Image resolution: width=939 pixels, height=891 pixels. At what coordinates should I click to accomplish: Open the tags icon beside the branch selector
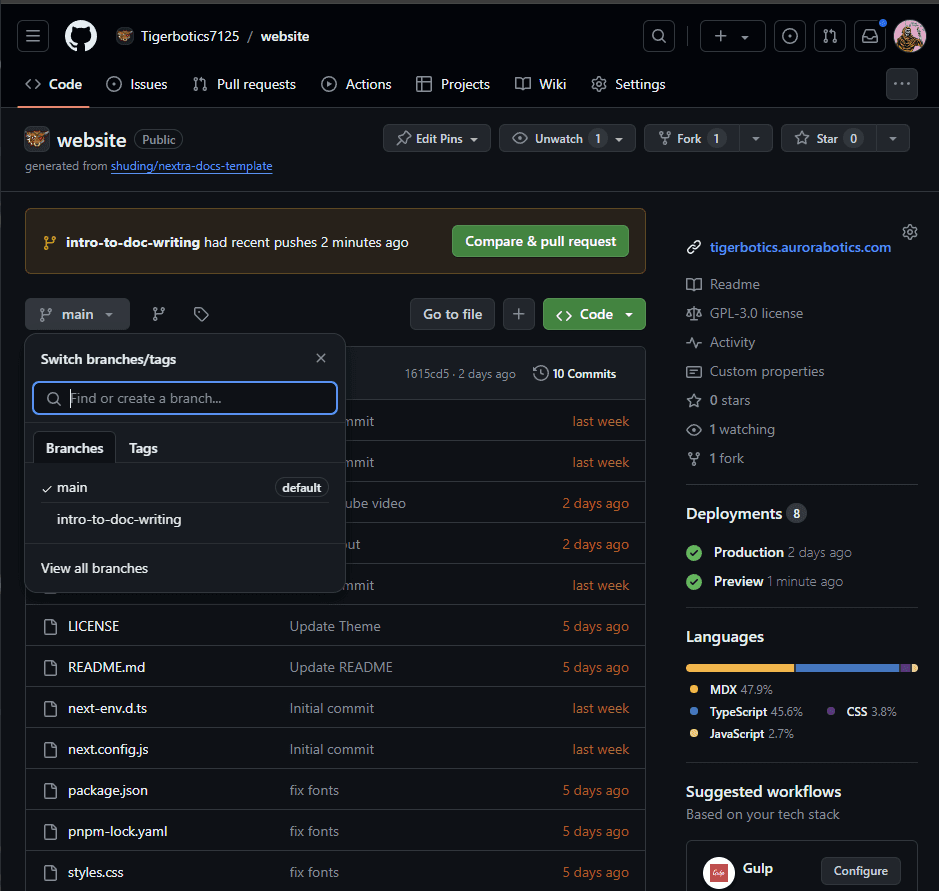point(201,314)
